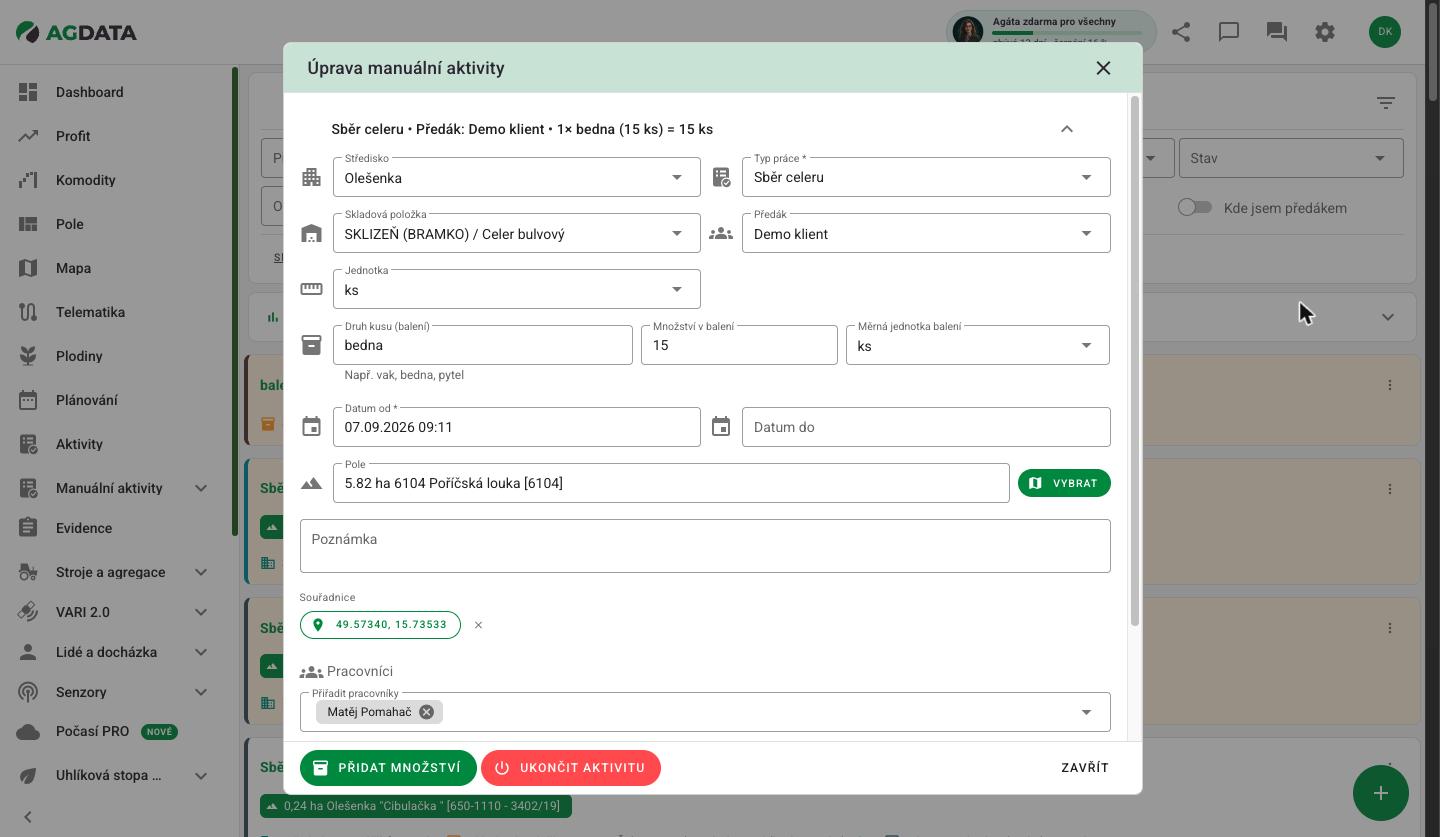Open the Přiřadit pracovníky dropdown arrow
This screenshot has width=1440, height=837.
click(1086, 712)
